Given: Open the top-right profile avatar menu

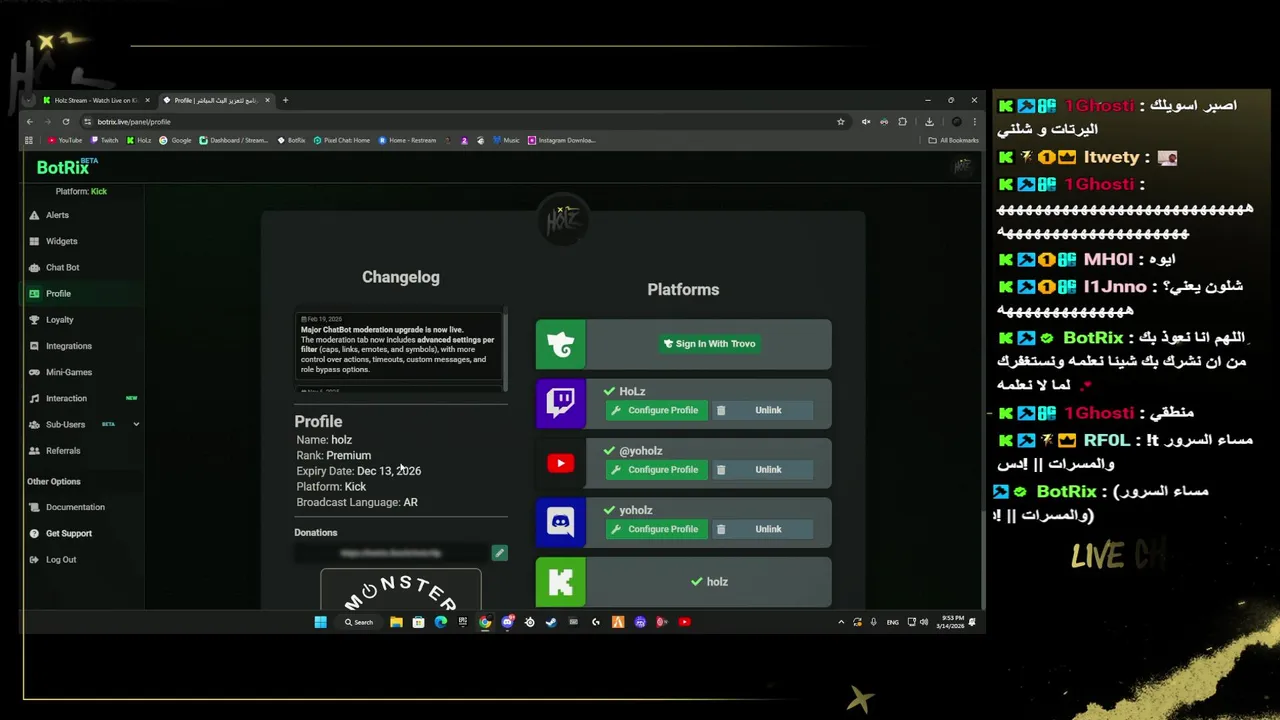Looking at the screenshot, I should [962, 167].
